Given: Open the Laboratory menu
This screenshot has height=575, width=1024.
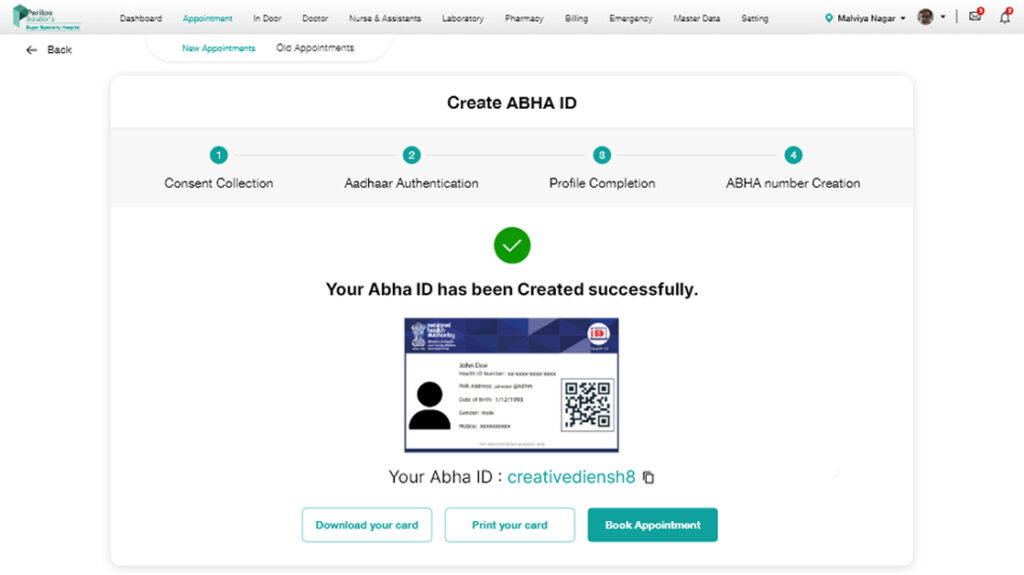Looking at the screenshot, I should click(x=462, y=18).
